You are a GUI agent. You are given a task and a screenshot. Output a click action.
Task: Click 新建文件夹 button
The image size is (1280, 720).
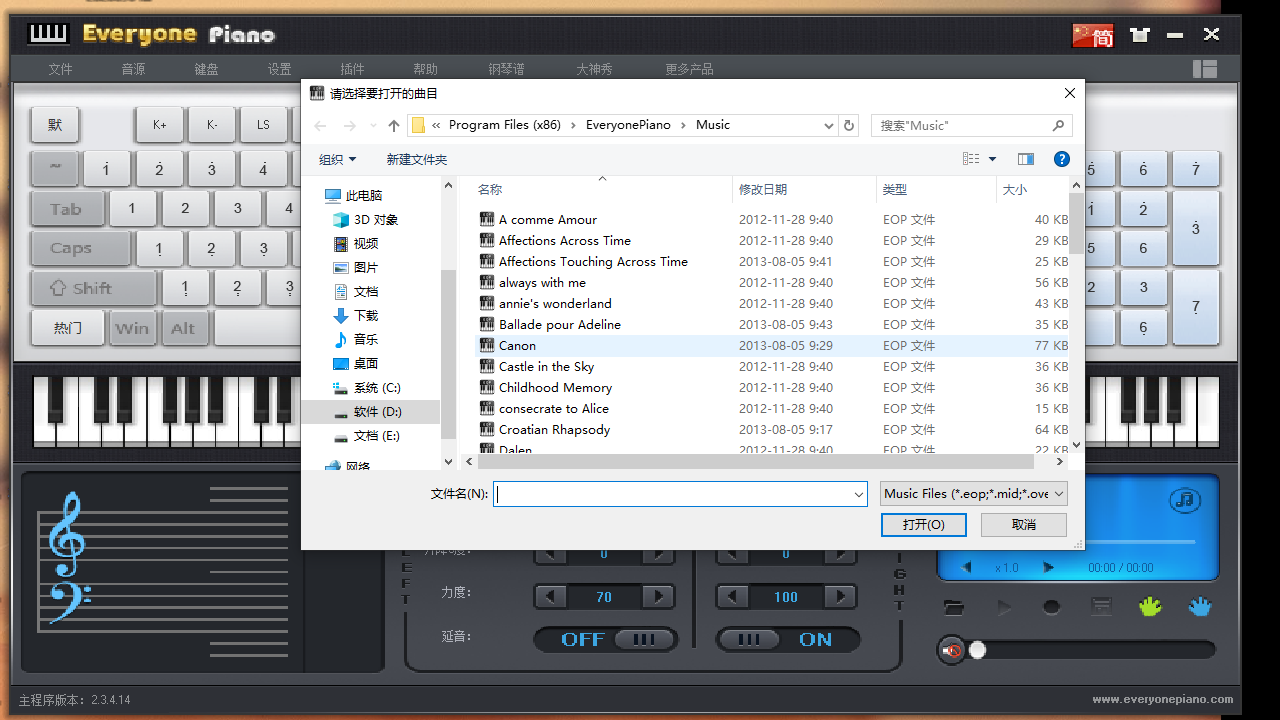coord(417,159)
